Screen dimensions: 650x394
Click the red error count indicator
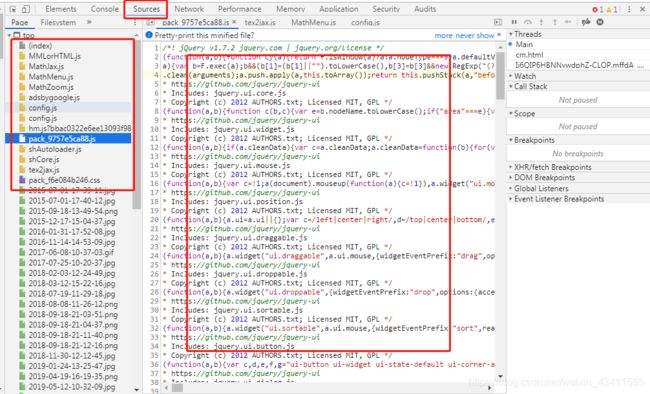597,9
